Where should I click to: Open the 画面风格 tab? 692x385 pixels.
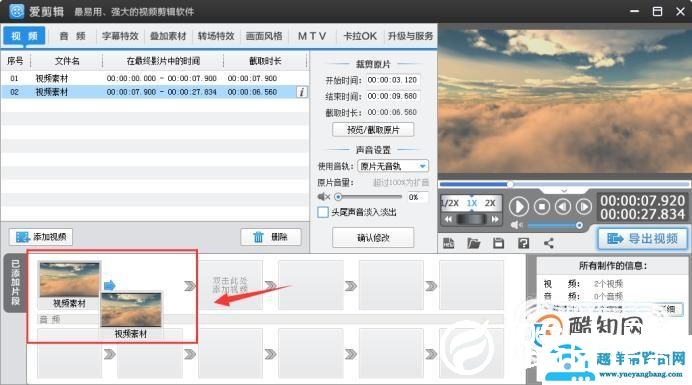[264, 36]
